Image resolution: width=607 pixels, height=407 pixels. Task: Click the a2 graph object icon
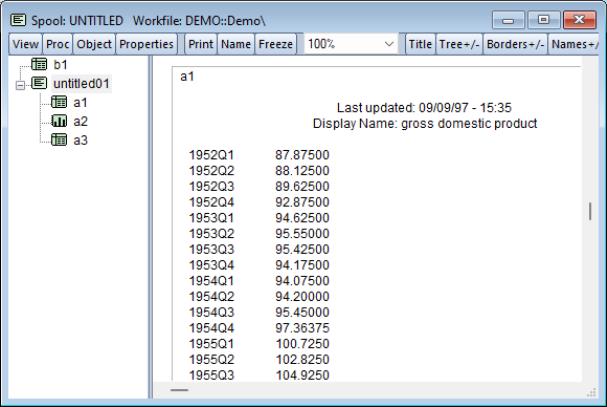[x=58, y=121]
